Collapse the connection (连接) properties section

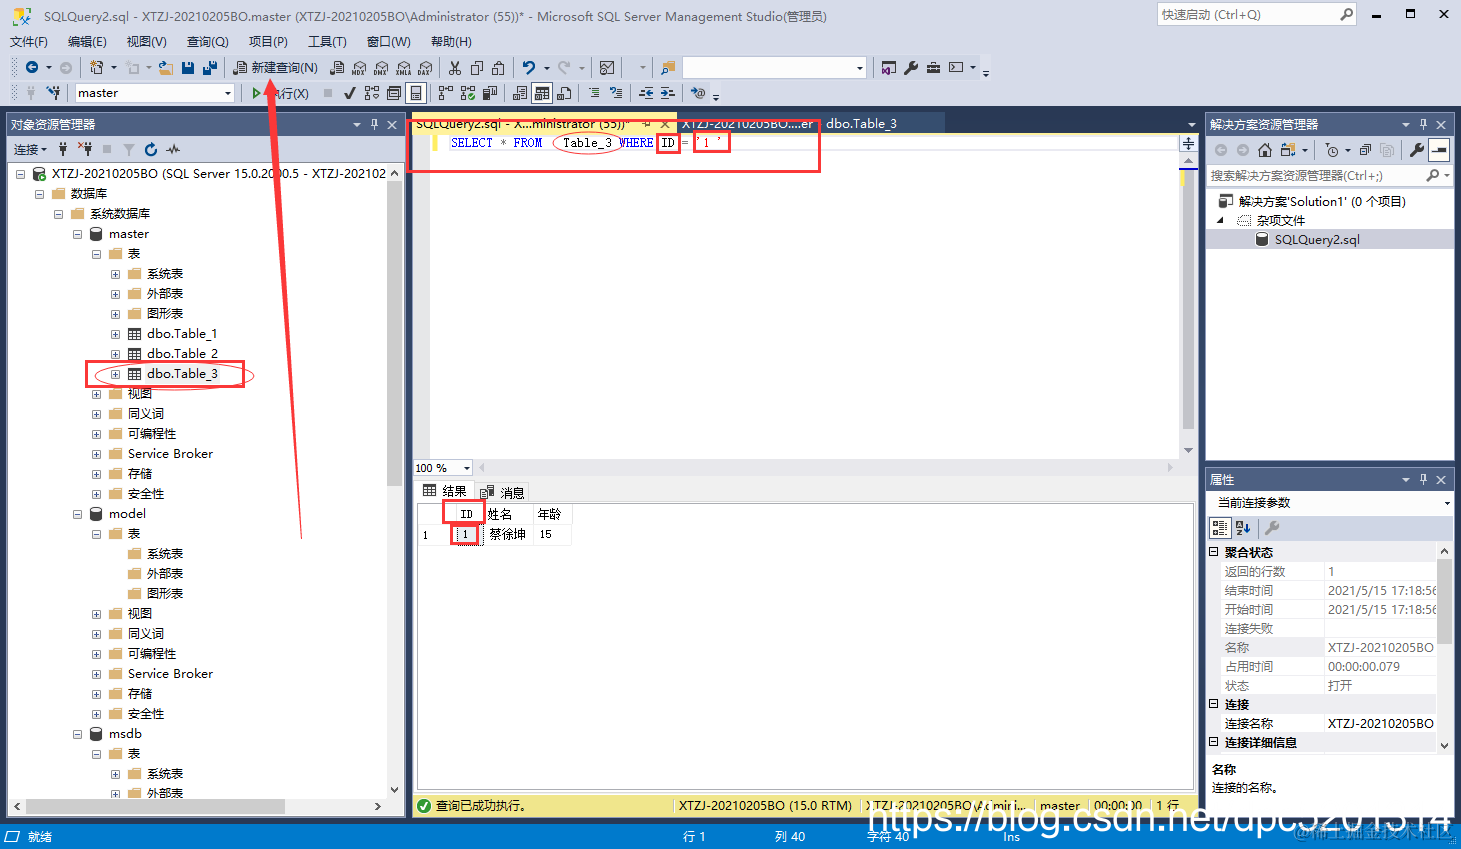tap(1214, 704)
